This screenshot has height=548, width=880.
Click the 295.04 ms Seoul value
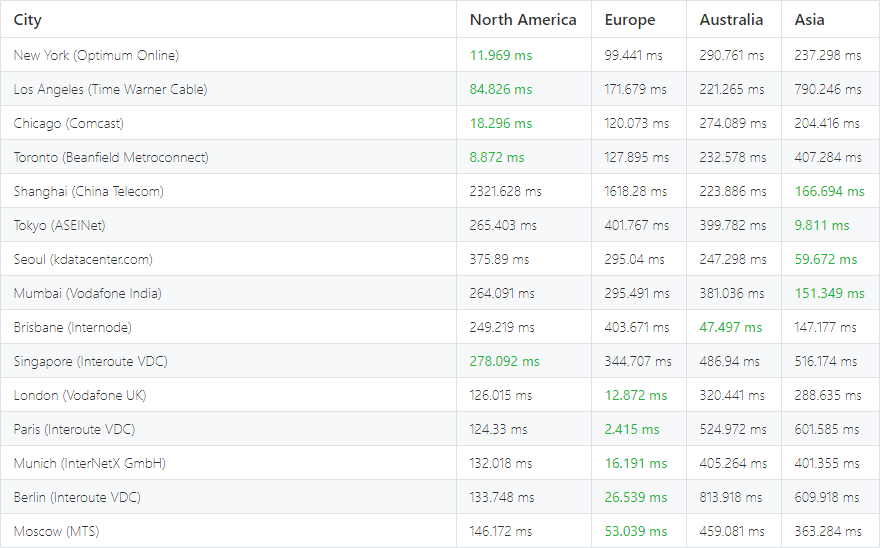pyautogui.click(x=634, y=259)
